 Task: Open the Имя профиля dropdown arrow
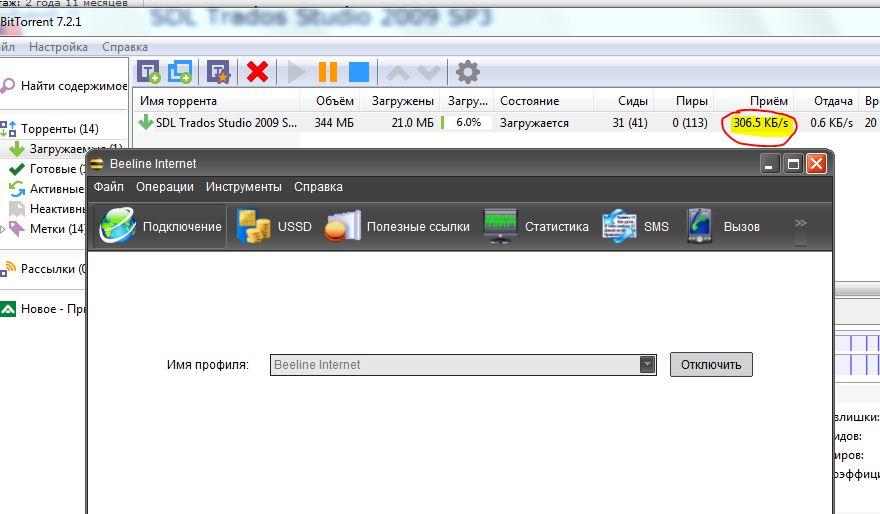(x=647, y=364)
